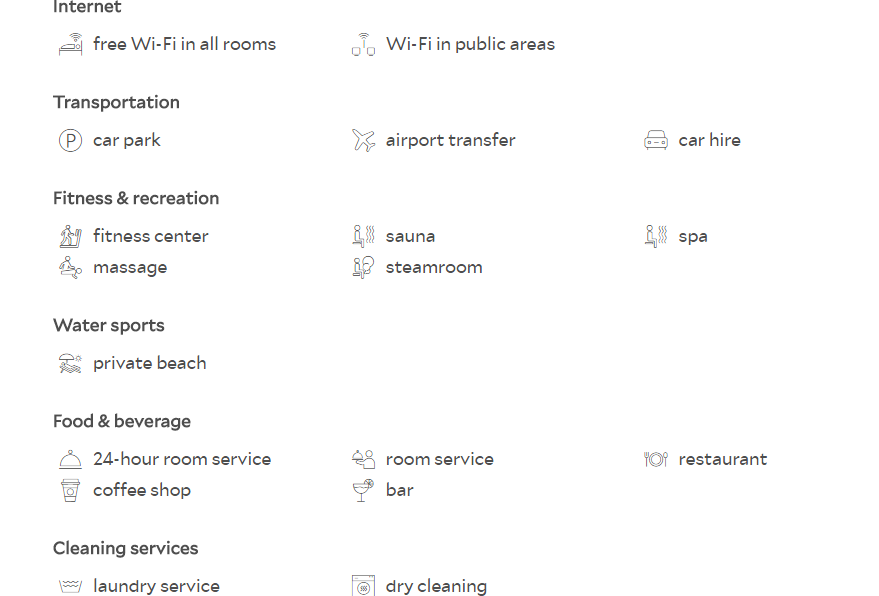This screenshot has width=879, height=596.
Task: Select the car park P icon
Action: pos(71,140)
